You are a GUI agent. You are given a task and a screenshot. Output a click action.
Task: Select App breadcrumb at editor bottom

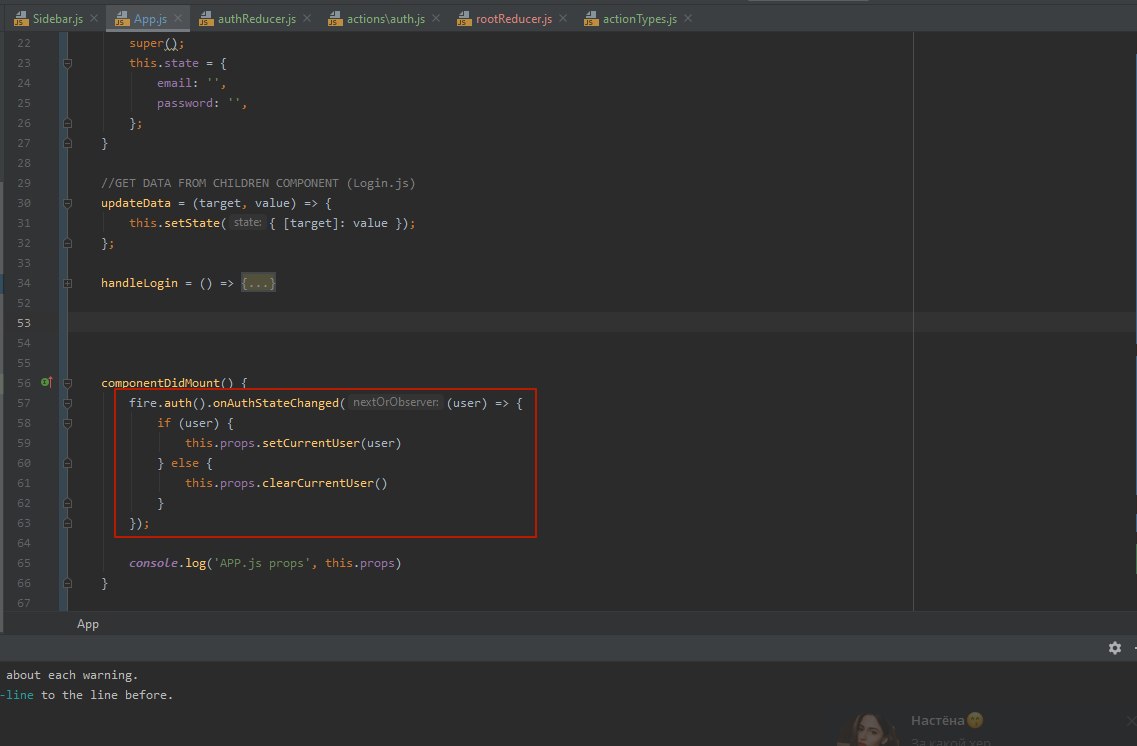click(x=88, y=624)
